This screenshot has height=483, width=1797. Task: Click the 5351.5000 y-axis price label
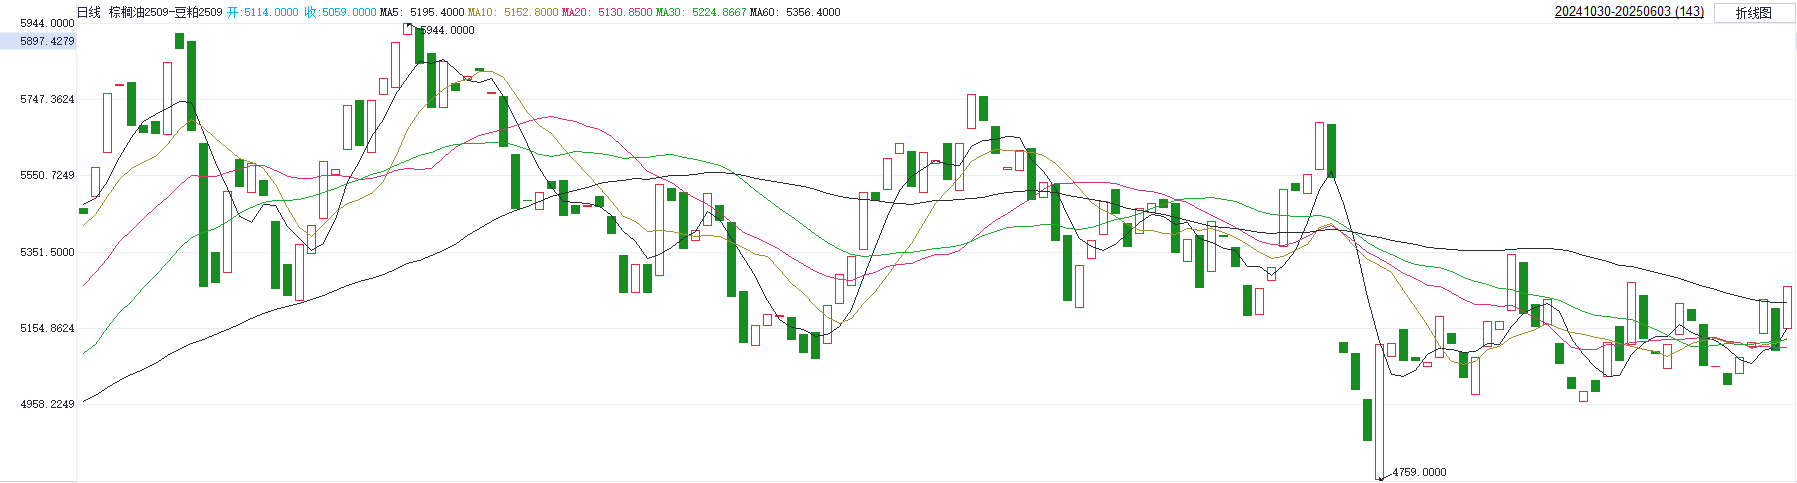click(47, 252)
